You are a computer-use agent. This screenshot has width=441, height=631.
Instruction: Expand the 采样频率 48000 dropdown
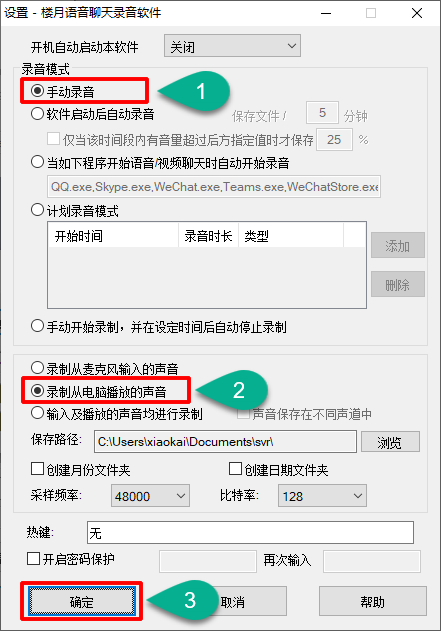pos(150,496)
